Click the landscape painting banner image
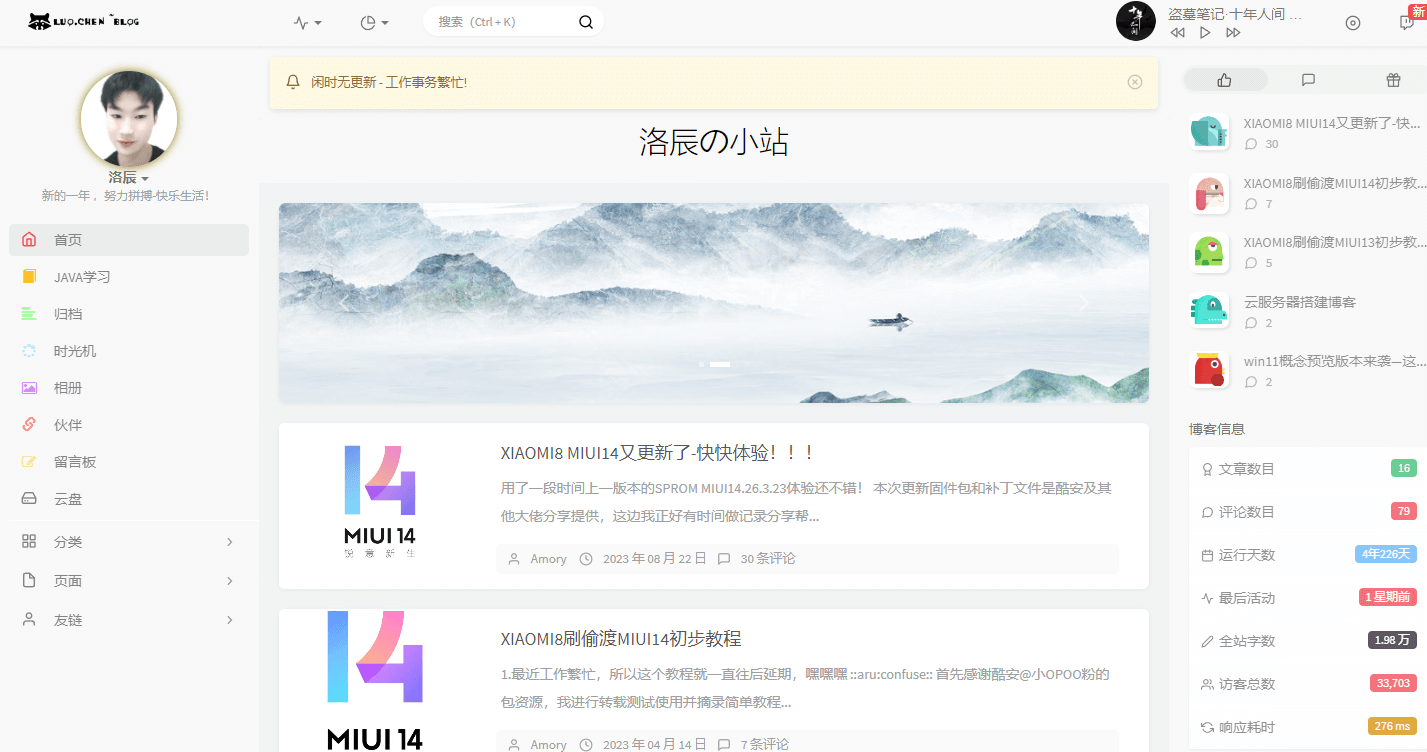The width and height of the screenshot is (1427, 752). tap(714, 303)
